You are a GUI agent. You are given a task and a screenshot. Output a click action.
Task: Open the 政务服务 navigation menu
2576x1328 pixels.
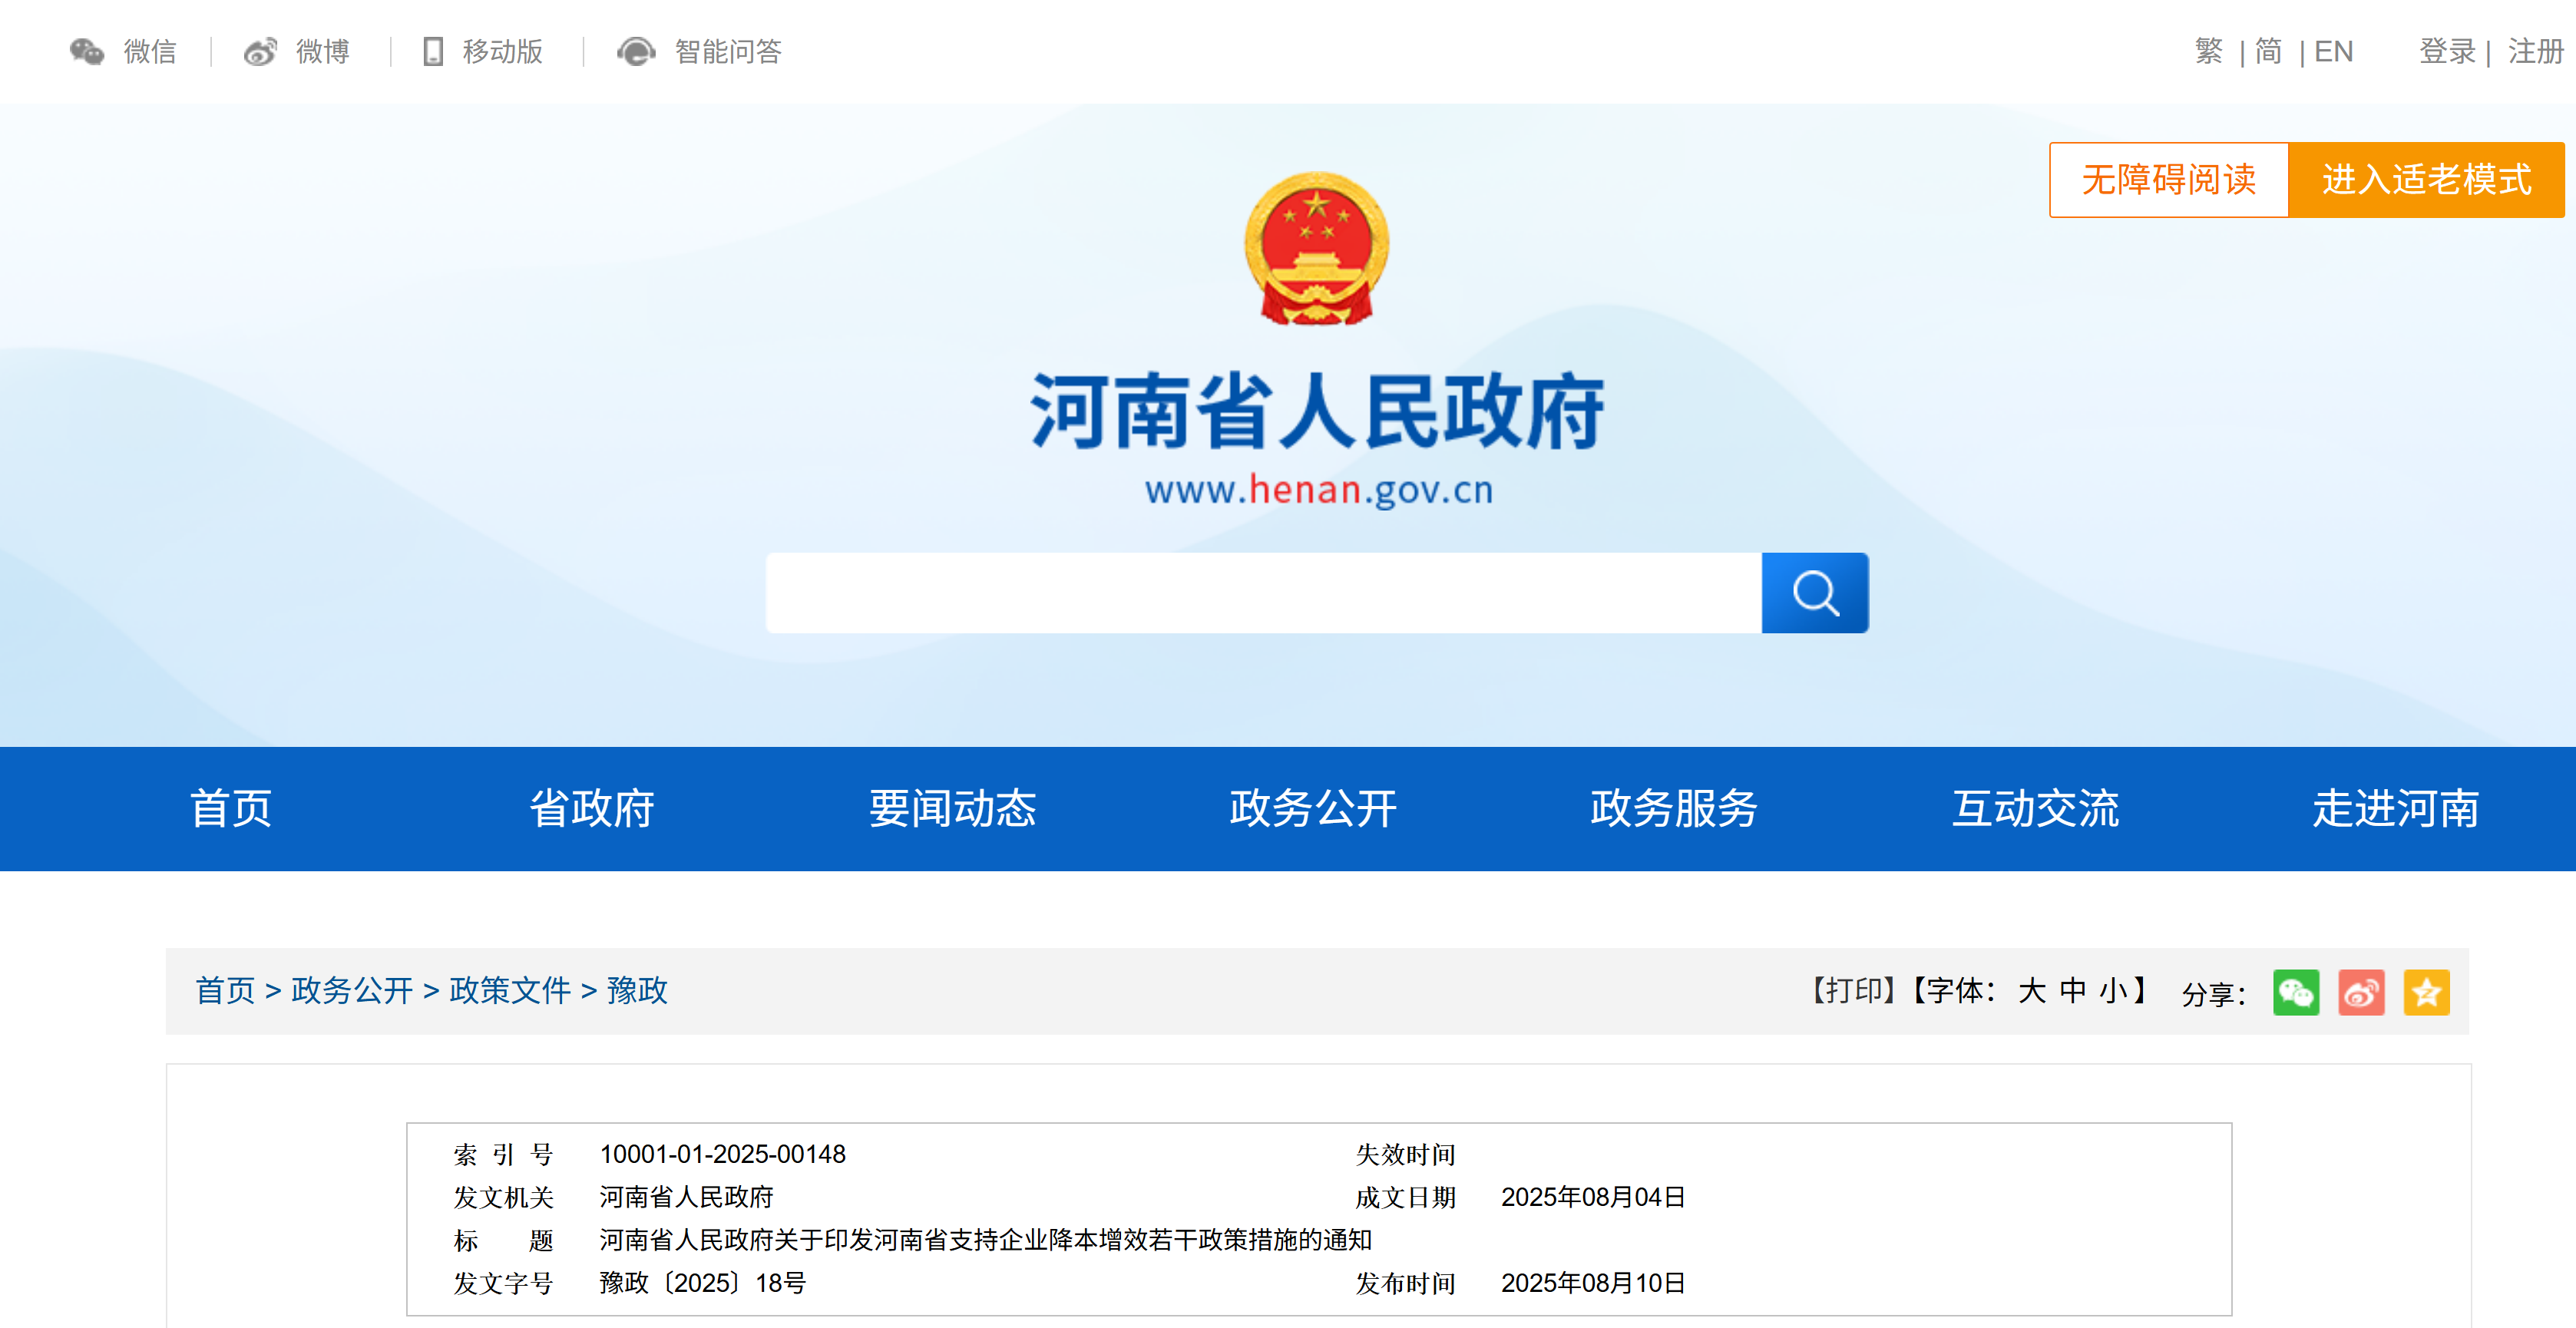pos(1674,808)
